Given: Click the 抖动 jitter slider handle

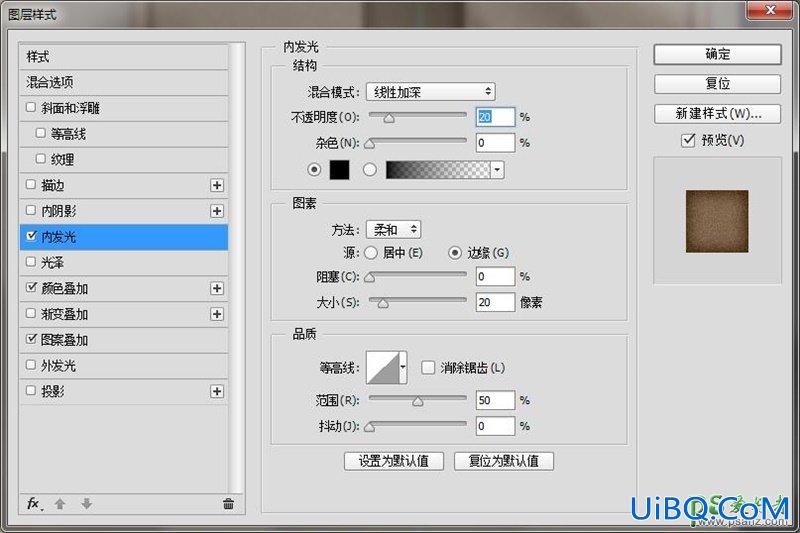Looking at the screenshot, I should click(370, 428).
